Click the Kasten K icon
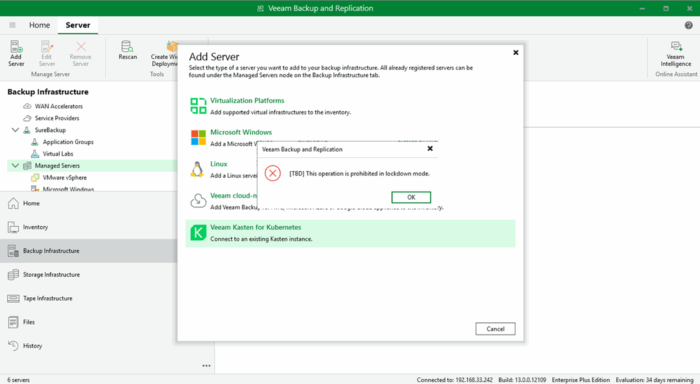The image size is (700, 384). tap(198, 233)
